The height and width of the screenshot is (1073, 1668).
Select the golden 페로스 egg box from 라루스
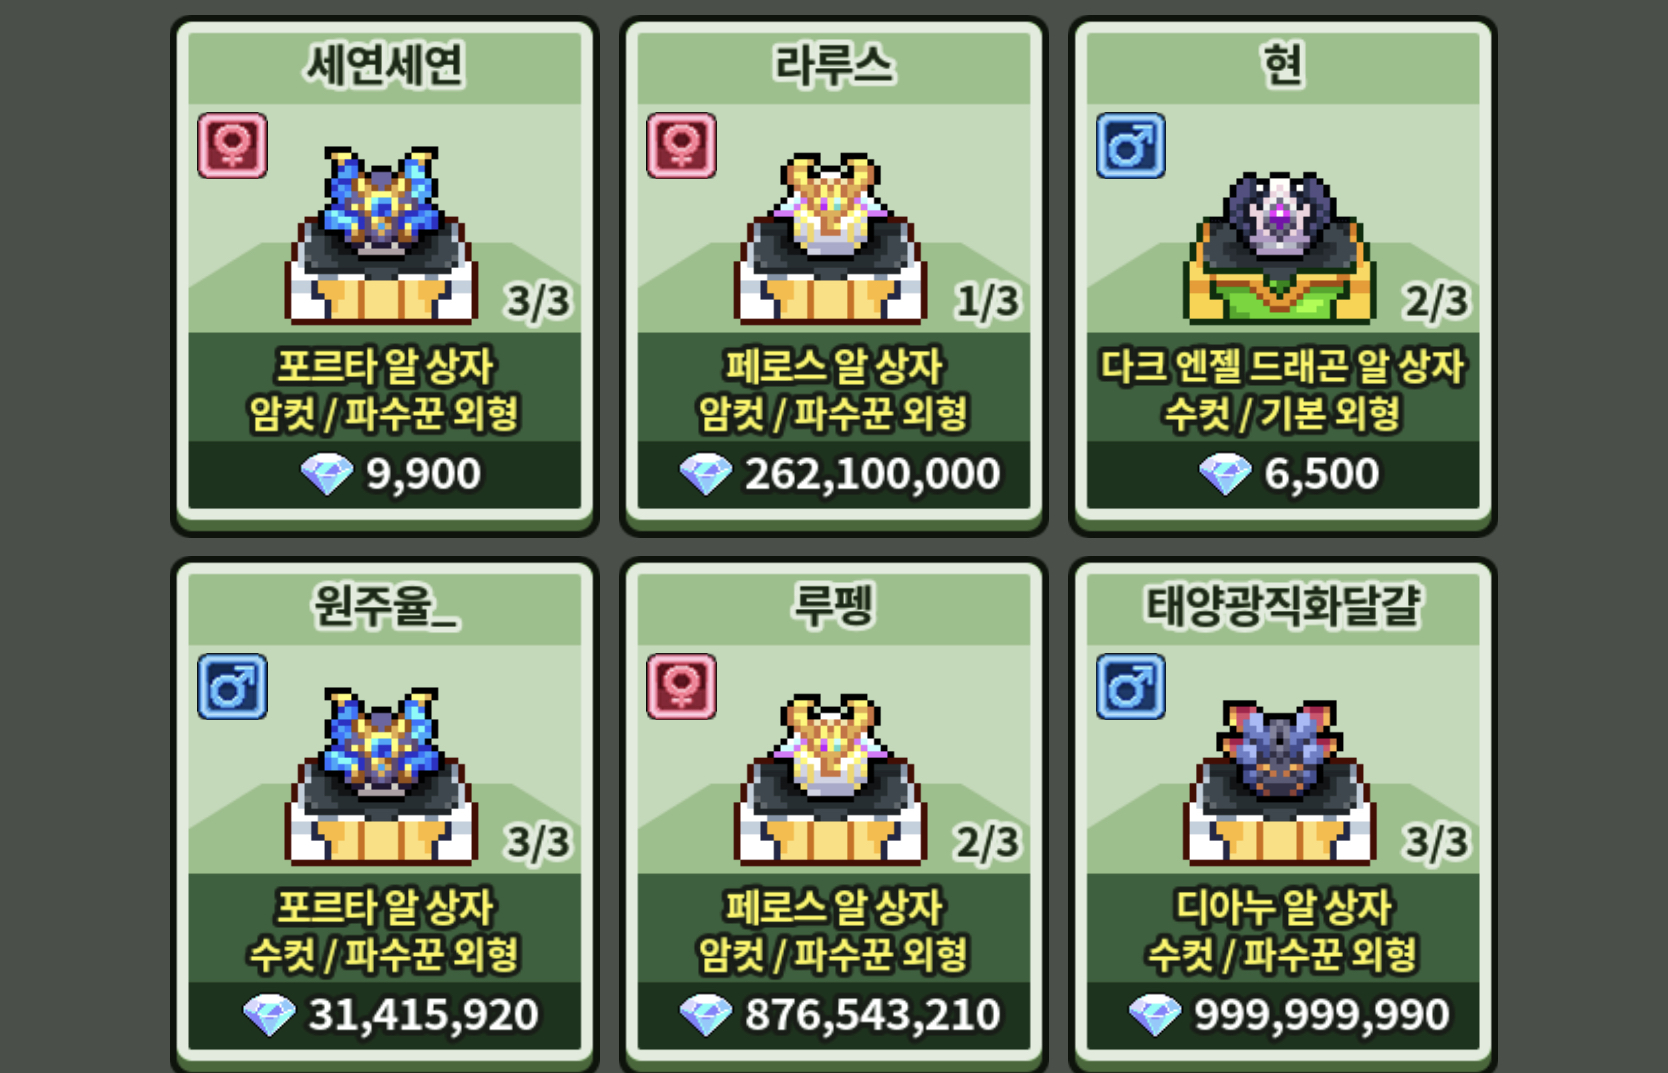coord(830,238)
